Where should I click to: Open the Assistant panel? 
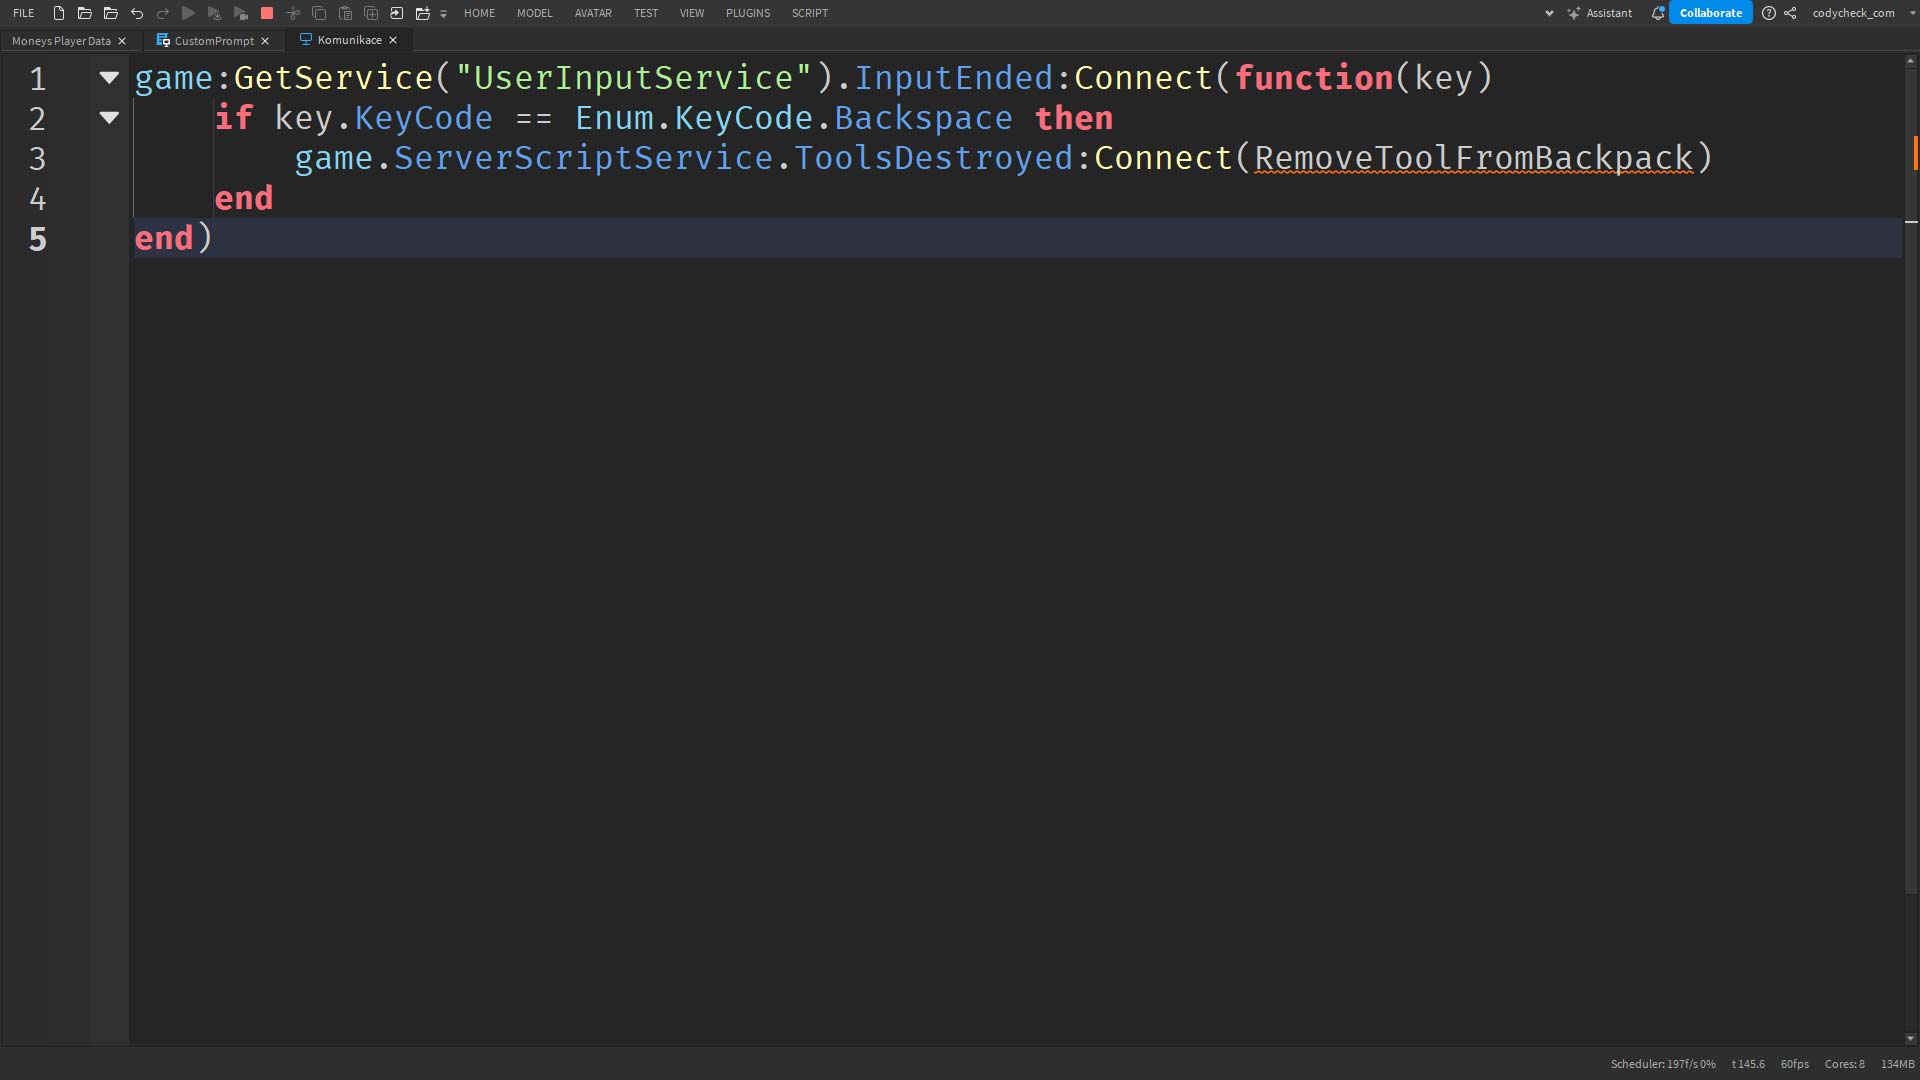coord(1600,13)
